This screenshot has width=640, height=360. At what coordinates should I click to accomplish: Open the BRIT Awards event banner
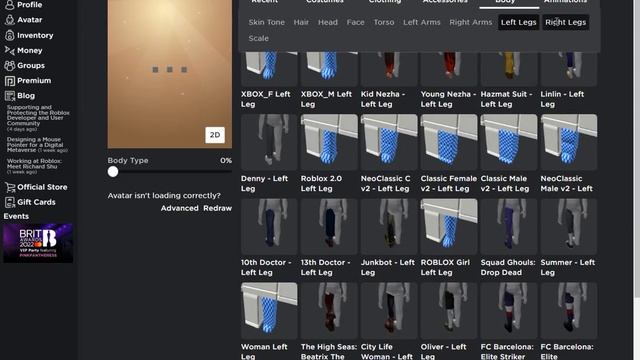(x=38, y=243)
